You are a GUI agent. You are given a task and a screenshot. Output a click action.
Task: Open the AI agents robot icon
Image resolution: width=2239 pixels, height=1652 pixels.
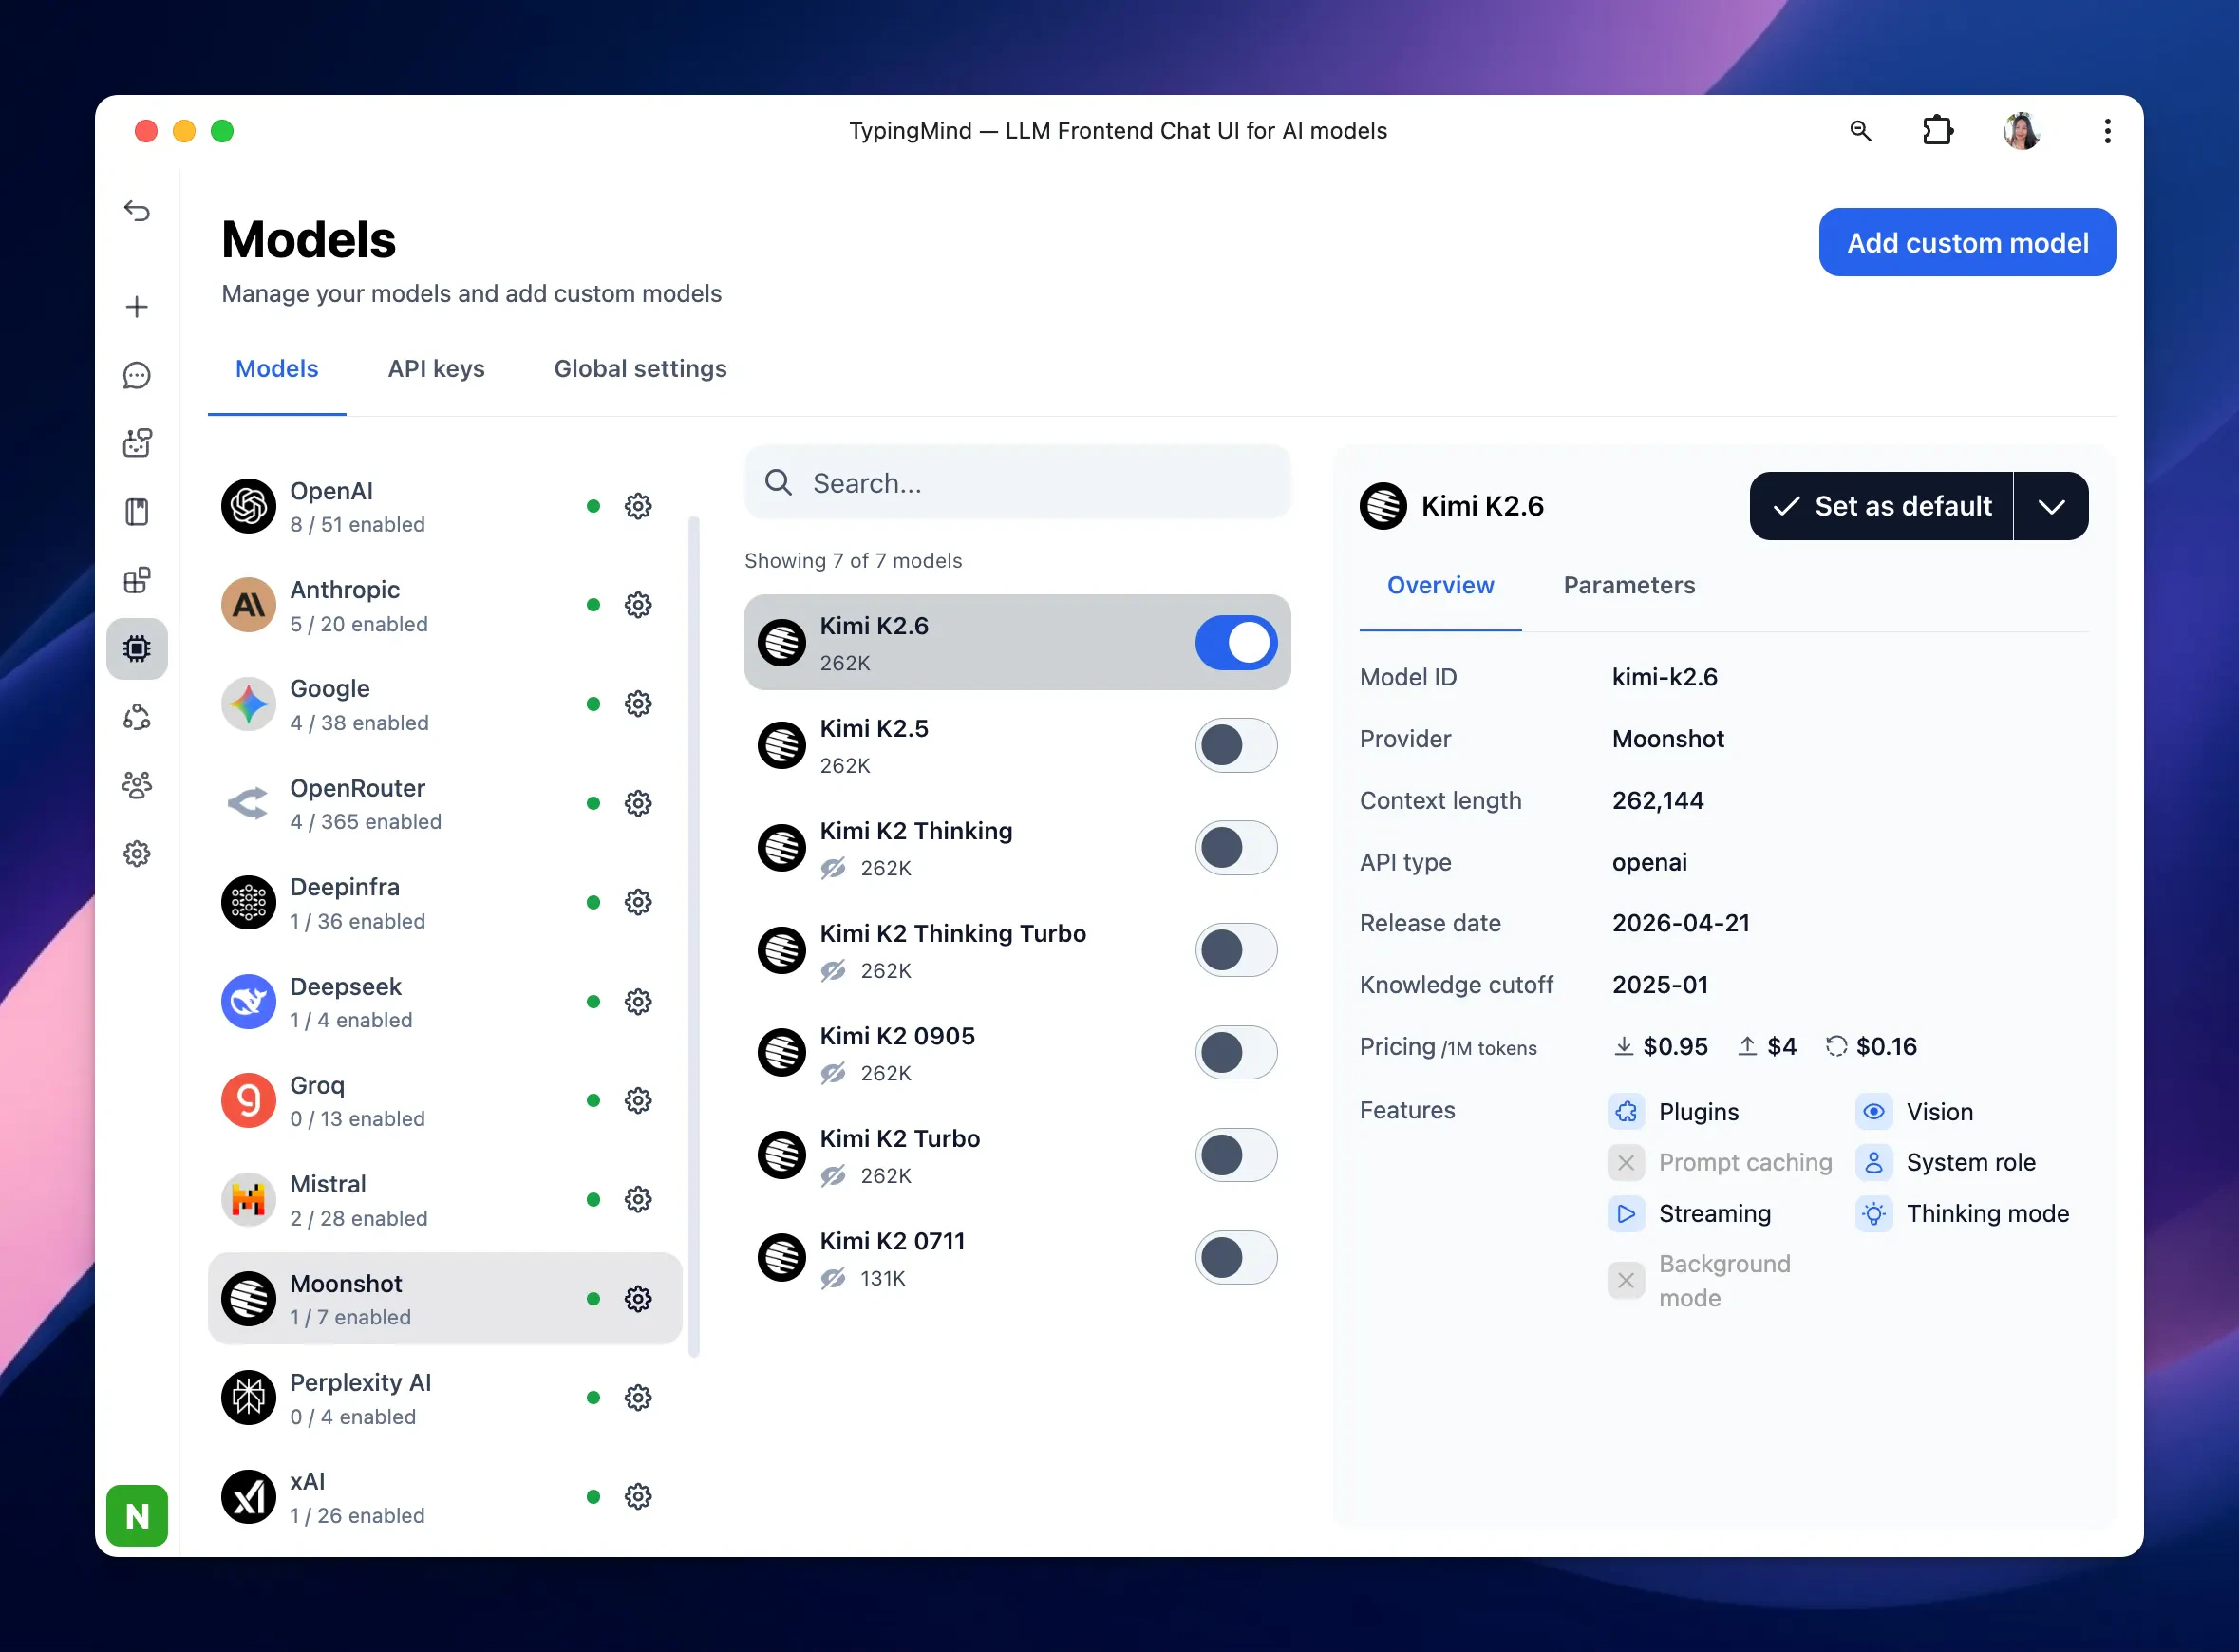pos(137,443)
